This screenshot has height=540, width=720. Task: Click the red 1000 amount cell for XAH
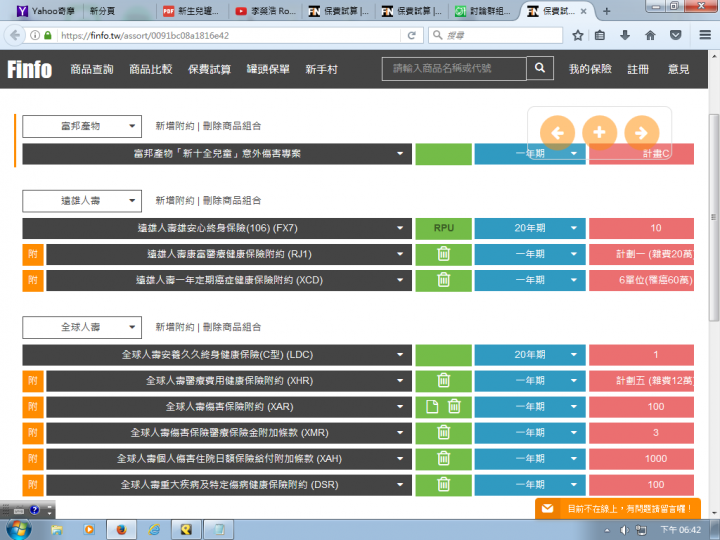(641, 459)
